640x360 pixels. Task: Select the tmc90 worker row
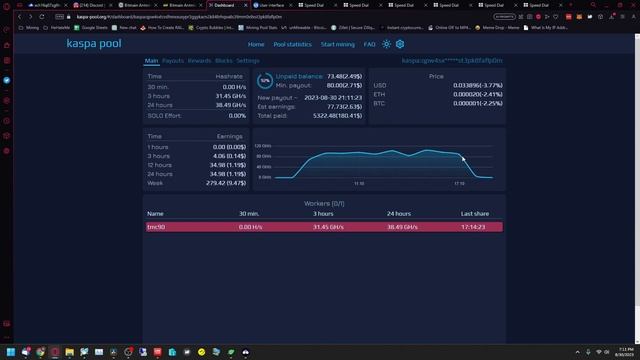click(x=324, y=227)
